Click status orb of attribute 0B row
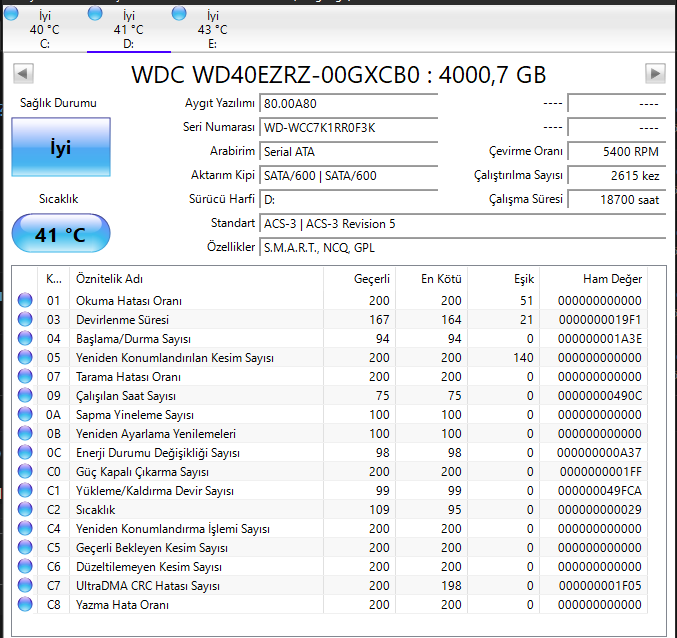Viewport: 677px width, 638px height. 25,433
